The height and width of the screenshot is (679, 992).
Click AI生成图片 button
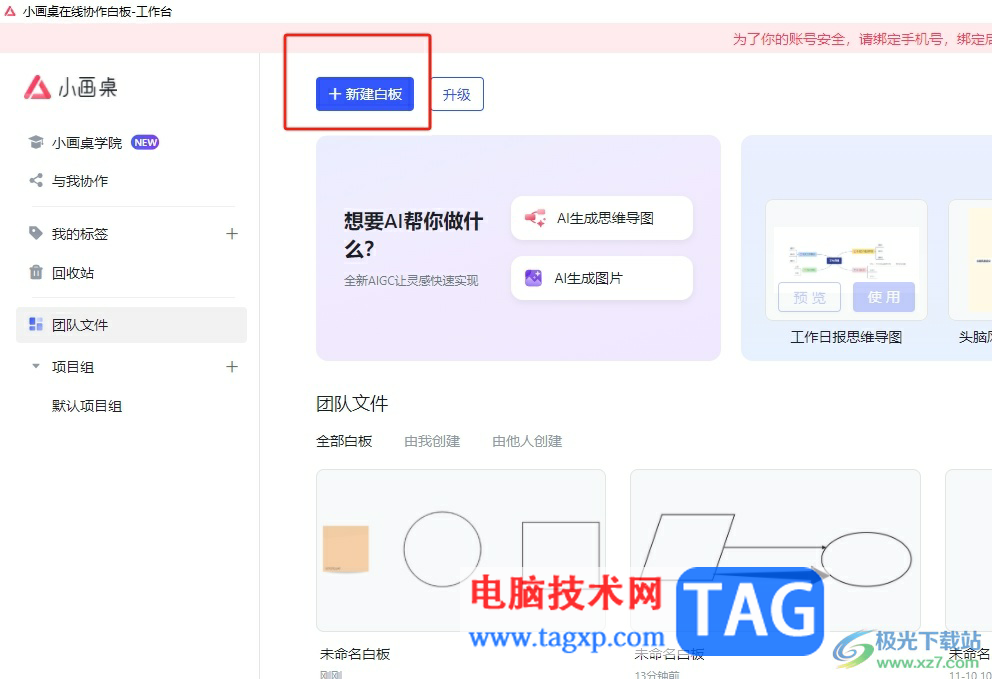pos(602,278)
